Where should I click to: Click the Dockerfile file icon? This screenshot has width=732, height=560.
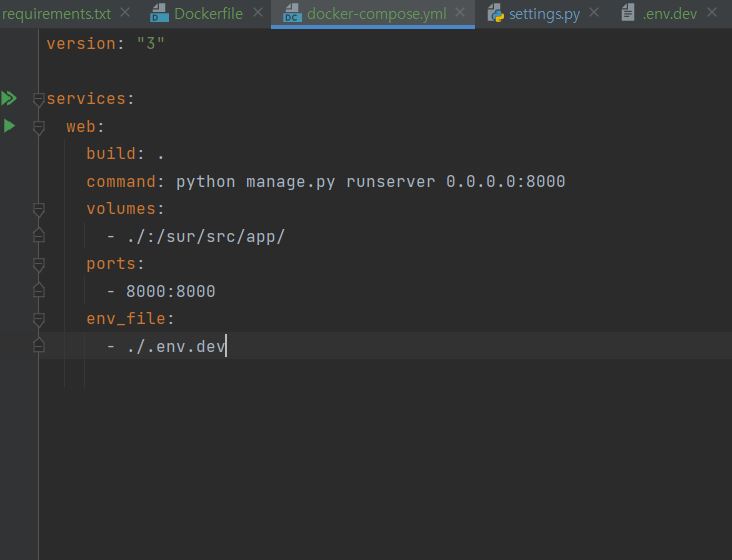159,13
